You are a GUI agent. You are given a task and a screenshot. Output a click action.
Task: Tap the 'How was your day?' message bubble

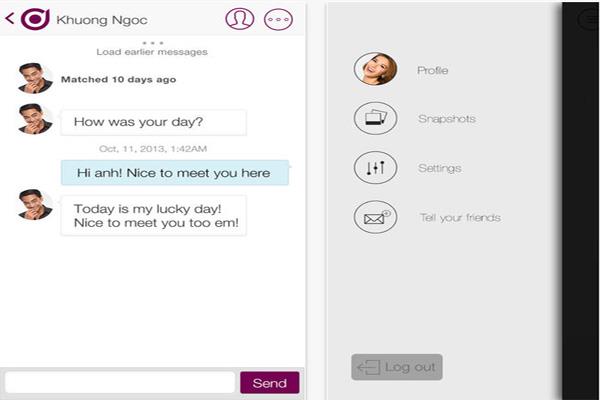(153, 123)
